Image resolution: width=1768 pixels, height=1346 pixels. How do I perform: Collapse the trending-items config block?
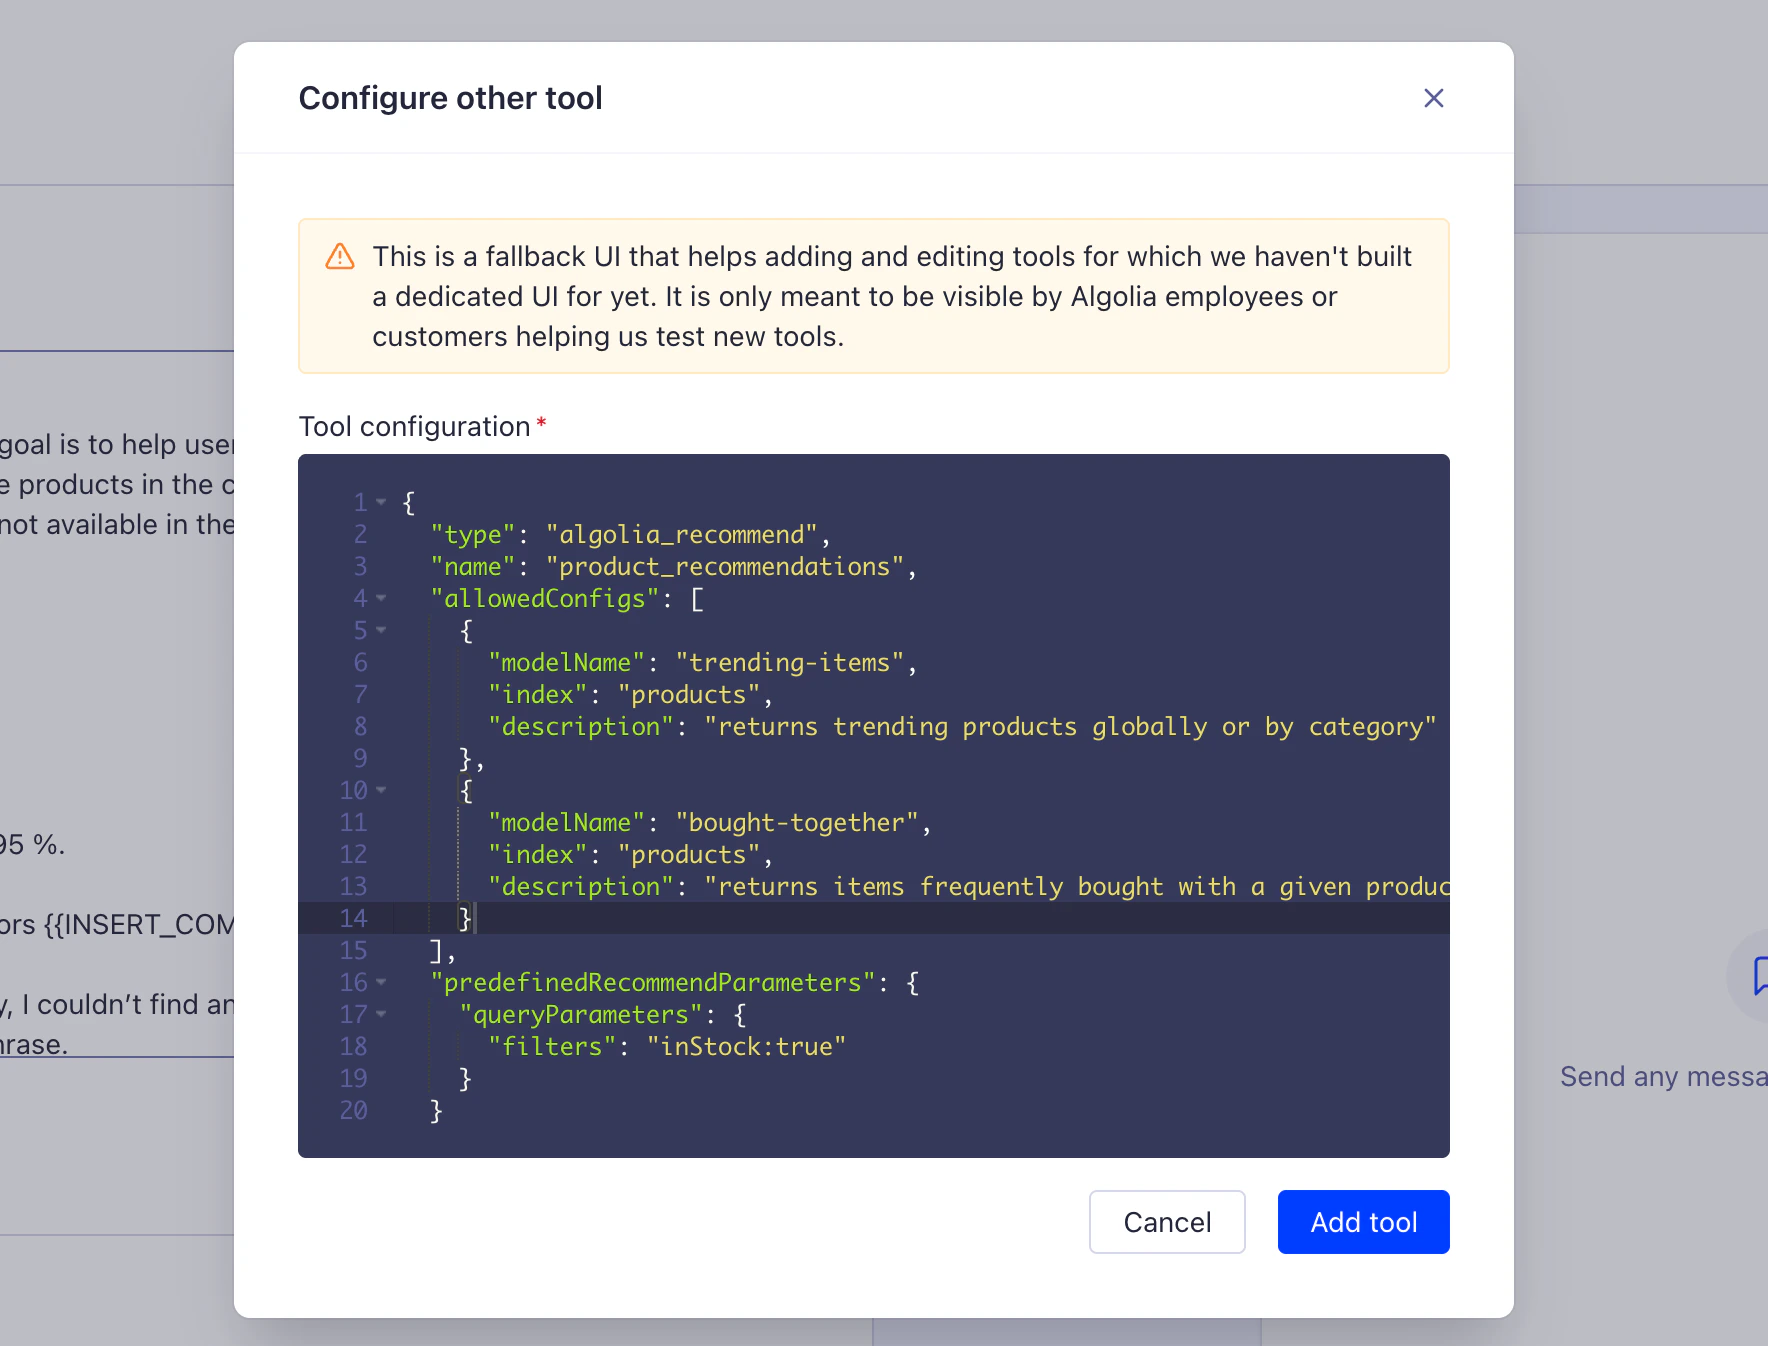point(381,630)
